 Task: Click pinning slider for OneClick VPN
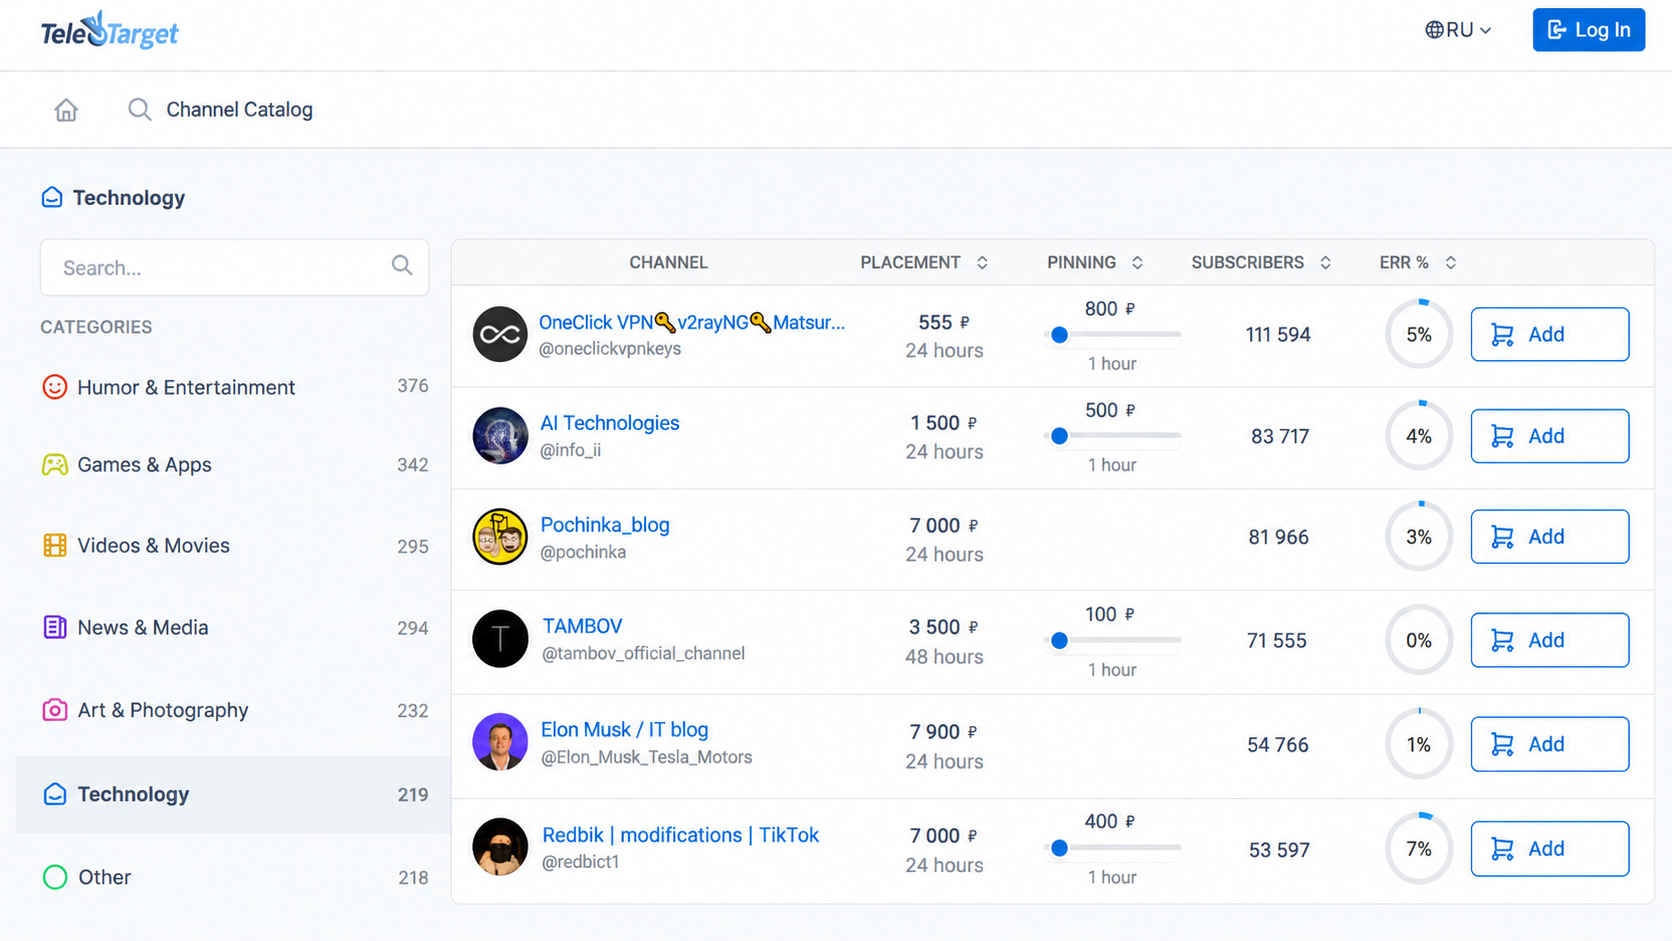coord(1112,335)
